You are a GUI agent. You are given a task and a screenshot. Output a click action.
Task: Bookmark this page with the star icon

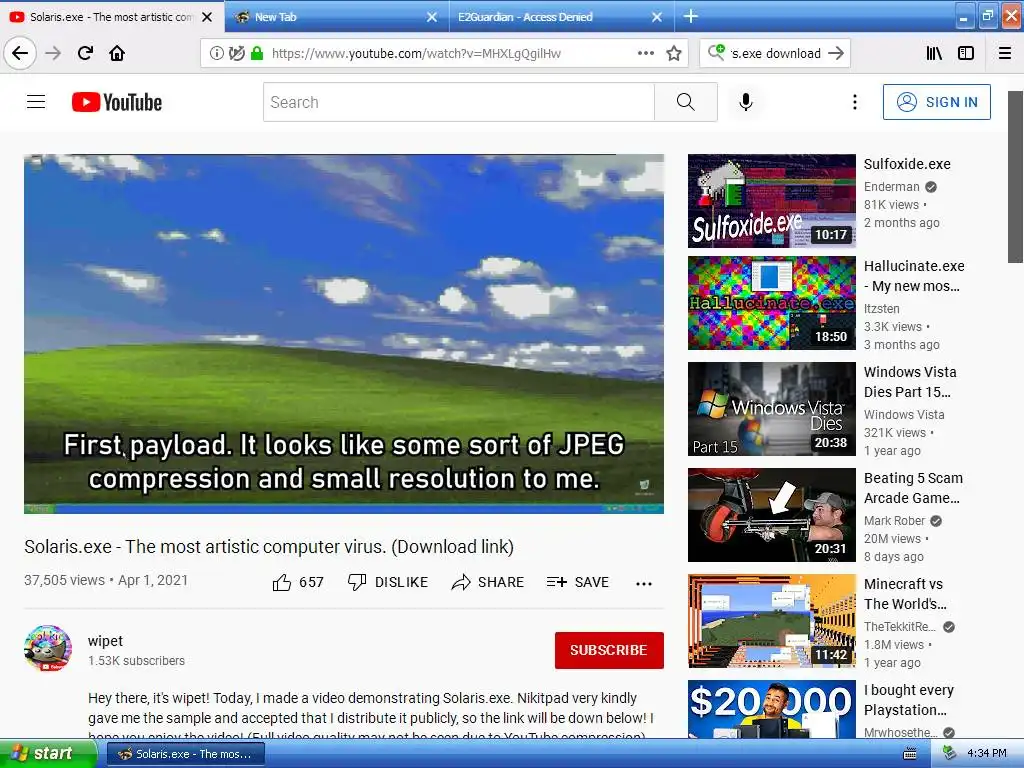coord(674,54)
